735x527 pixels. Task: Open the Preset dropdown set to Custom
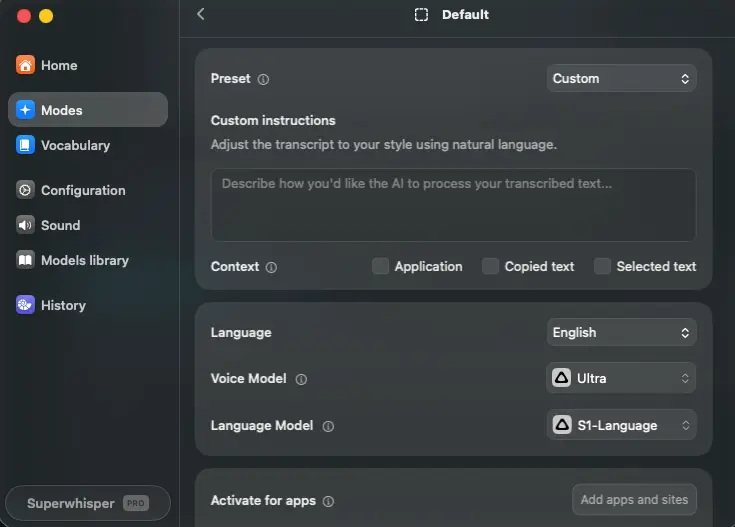(x=622, y=78)
